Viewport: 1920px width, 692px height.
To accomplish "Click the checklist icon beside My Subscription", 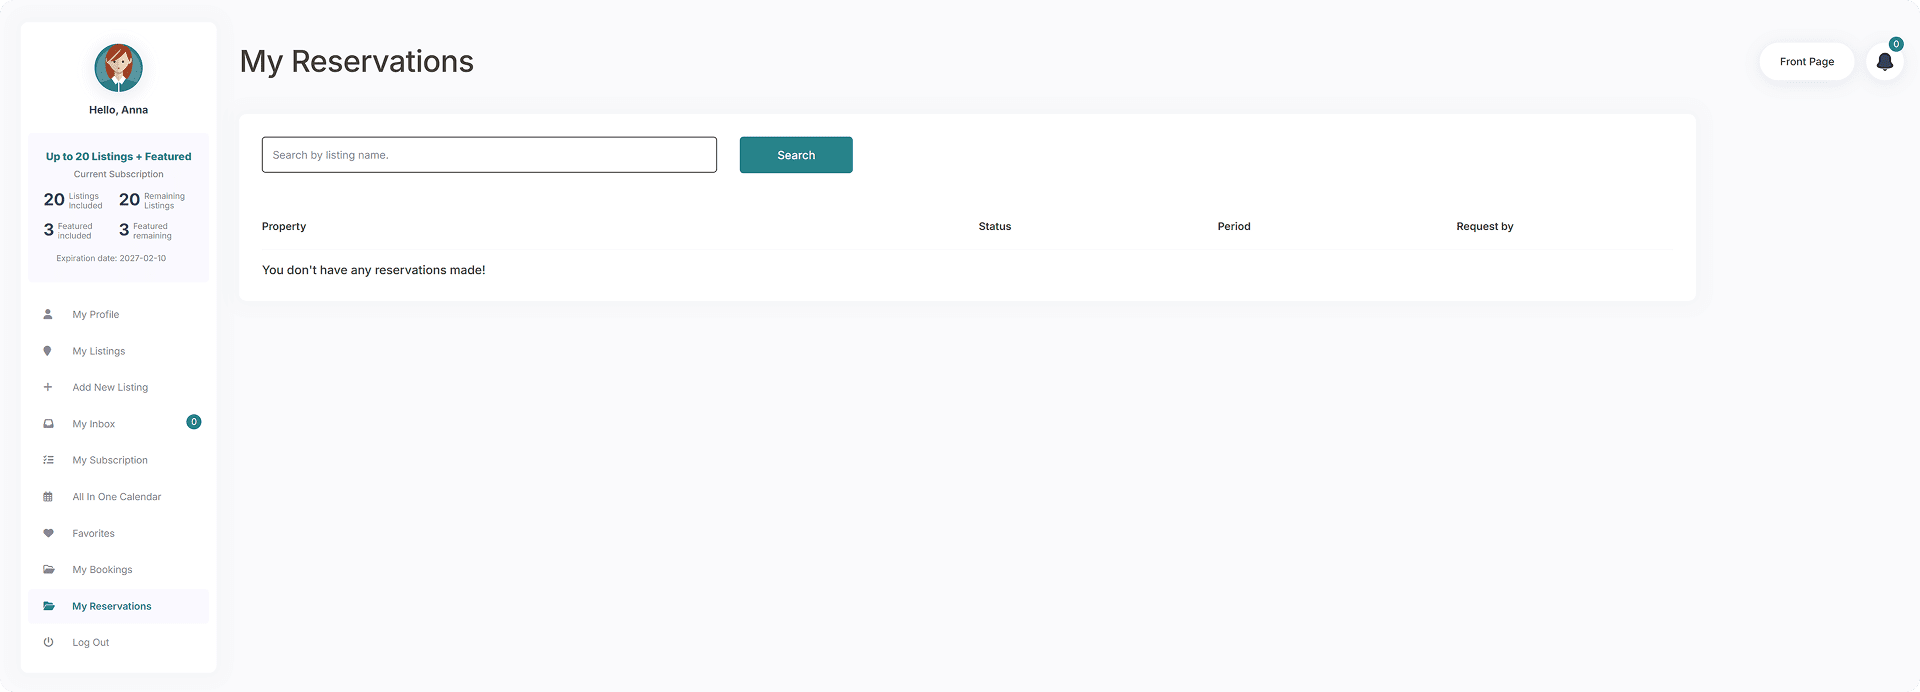I will (48, 460).
